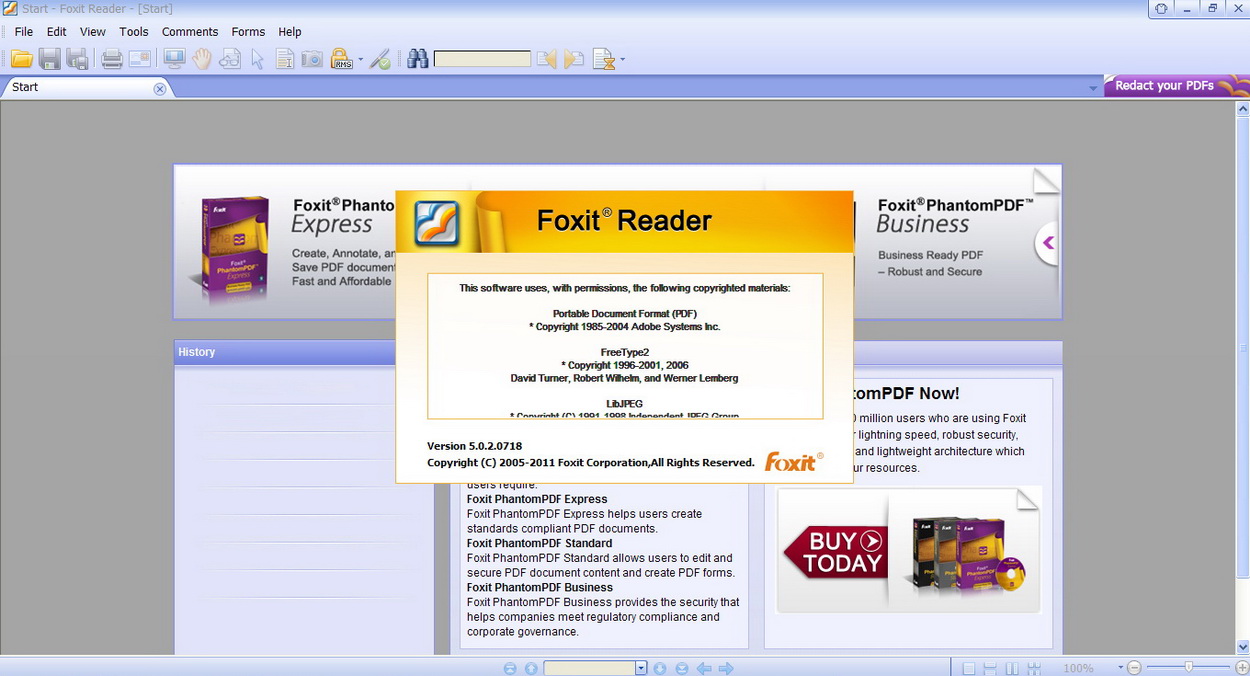The width and height of the screenshot is (1250, 676).
Task: Click the vertical scrollbar down arrow
Action: [x=1243, y=647]
